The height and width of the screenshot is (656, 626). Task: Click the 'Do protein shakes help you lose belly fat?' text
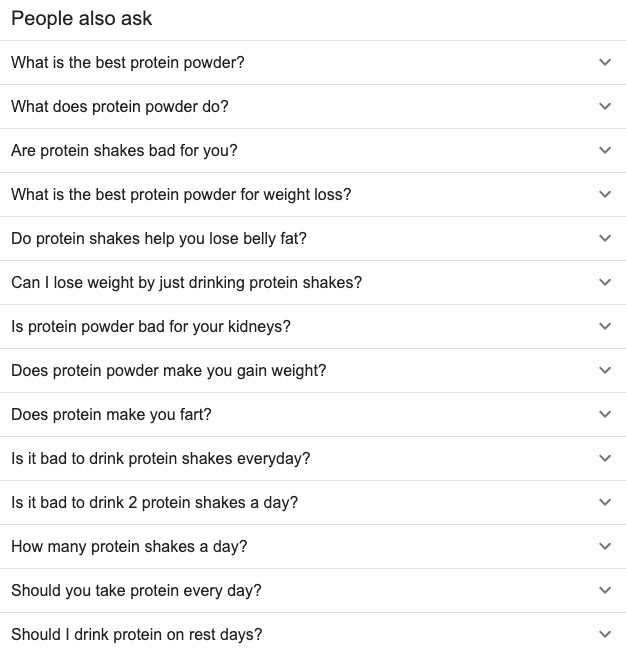coord(159,238)
